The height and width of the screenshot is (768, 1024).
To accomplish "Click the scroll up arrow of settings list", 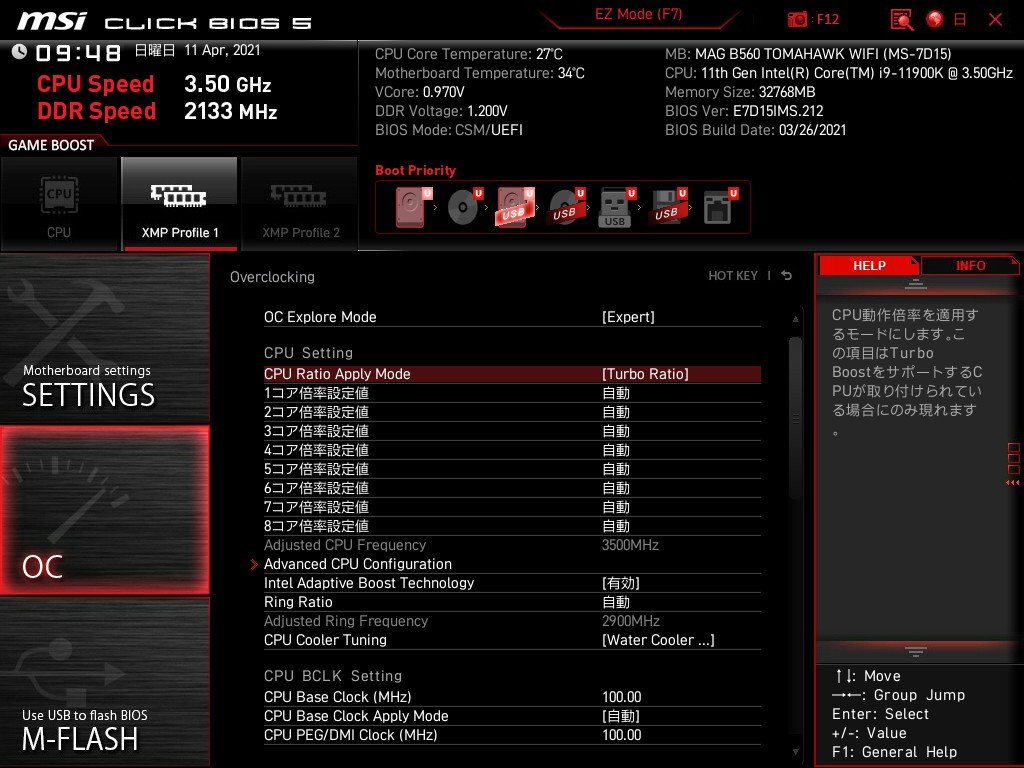I will click(x=795, y=319).
